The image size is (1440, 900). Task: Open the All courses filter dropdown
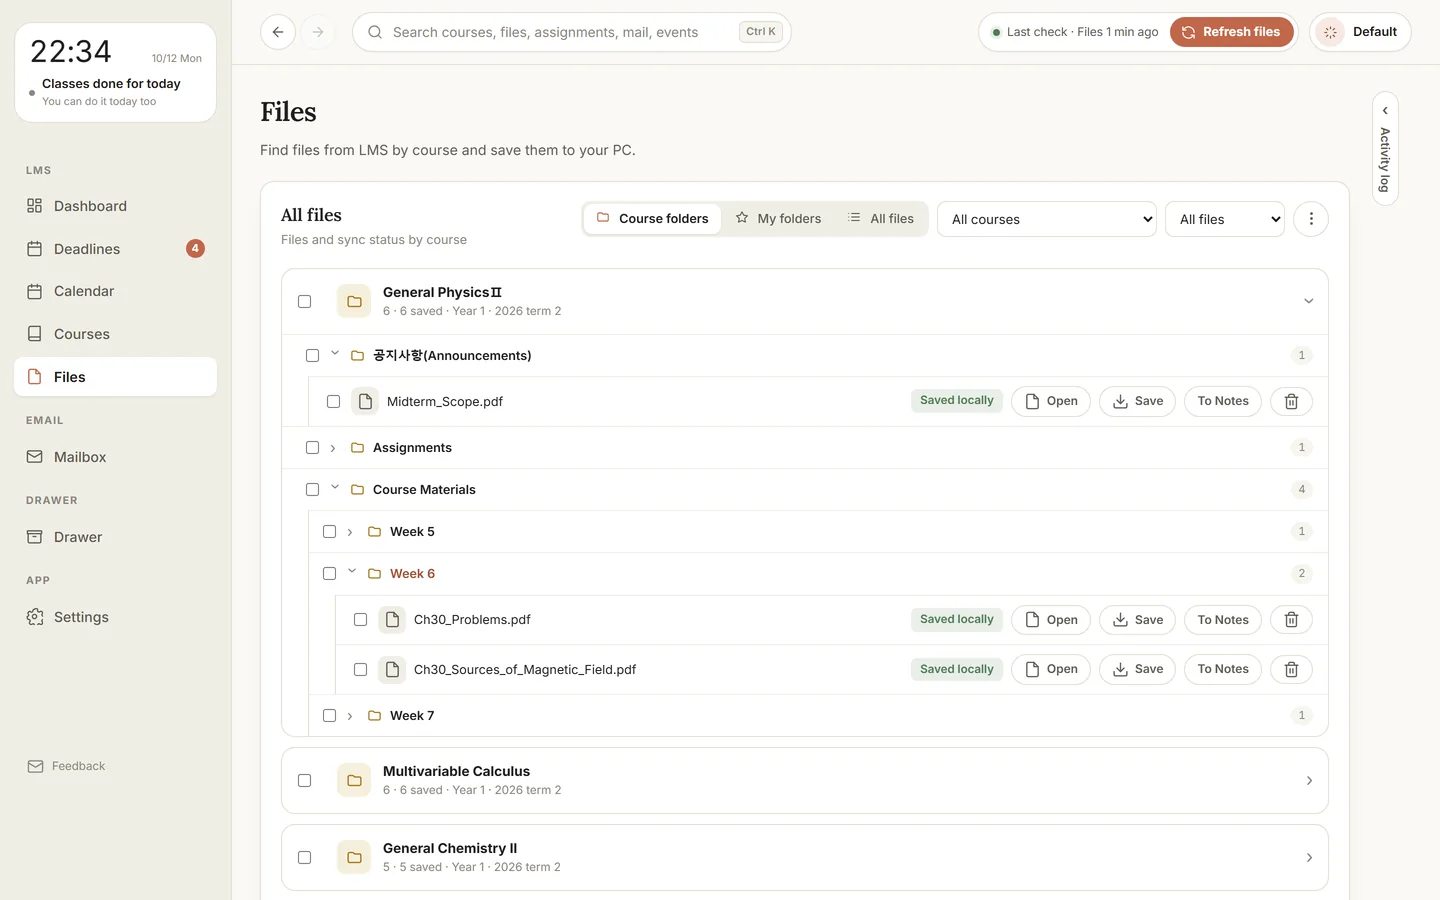1047,219
